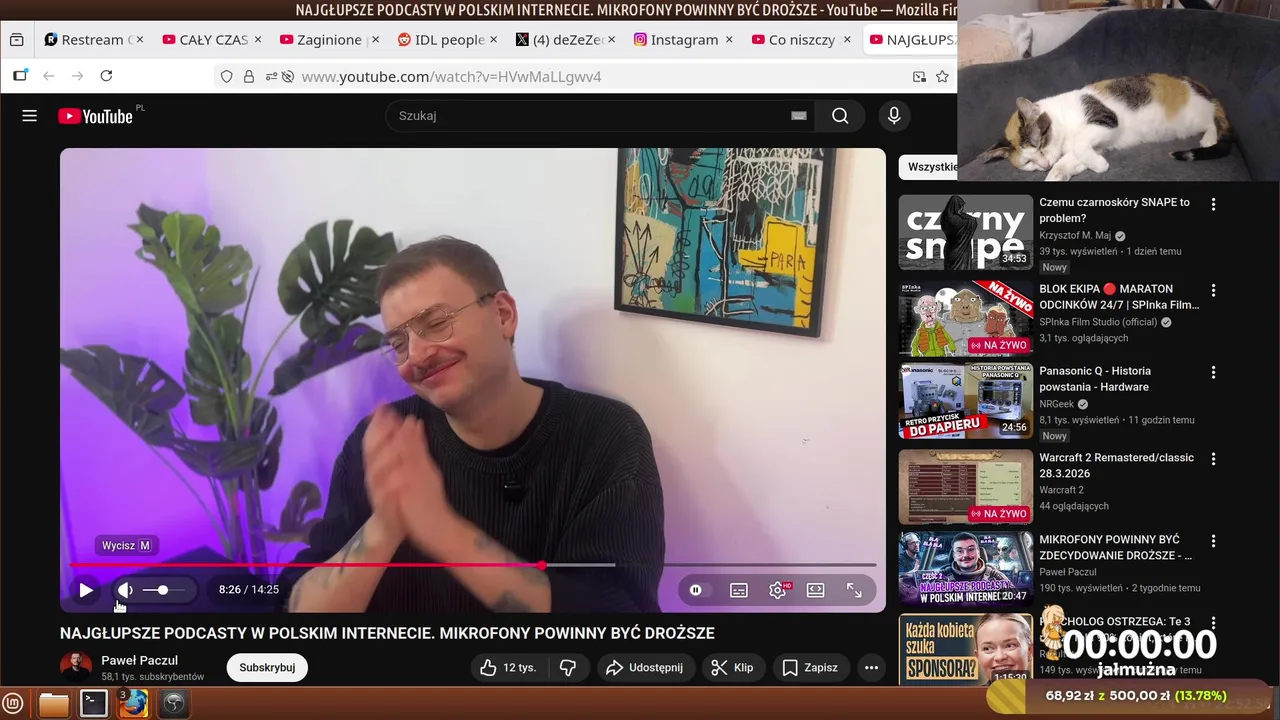Viewport: 1280px width, 720px height.
Task: Open Warcraft 2 Remastered live video title
Action: (x=1117, y=466)
